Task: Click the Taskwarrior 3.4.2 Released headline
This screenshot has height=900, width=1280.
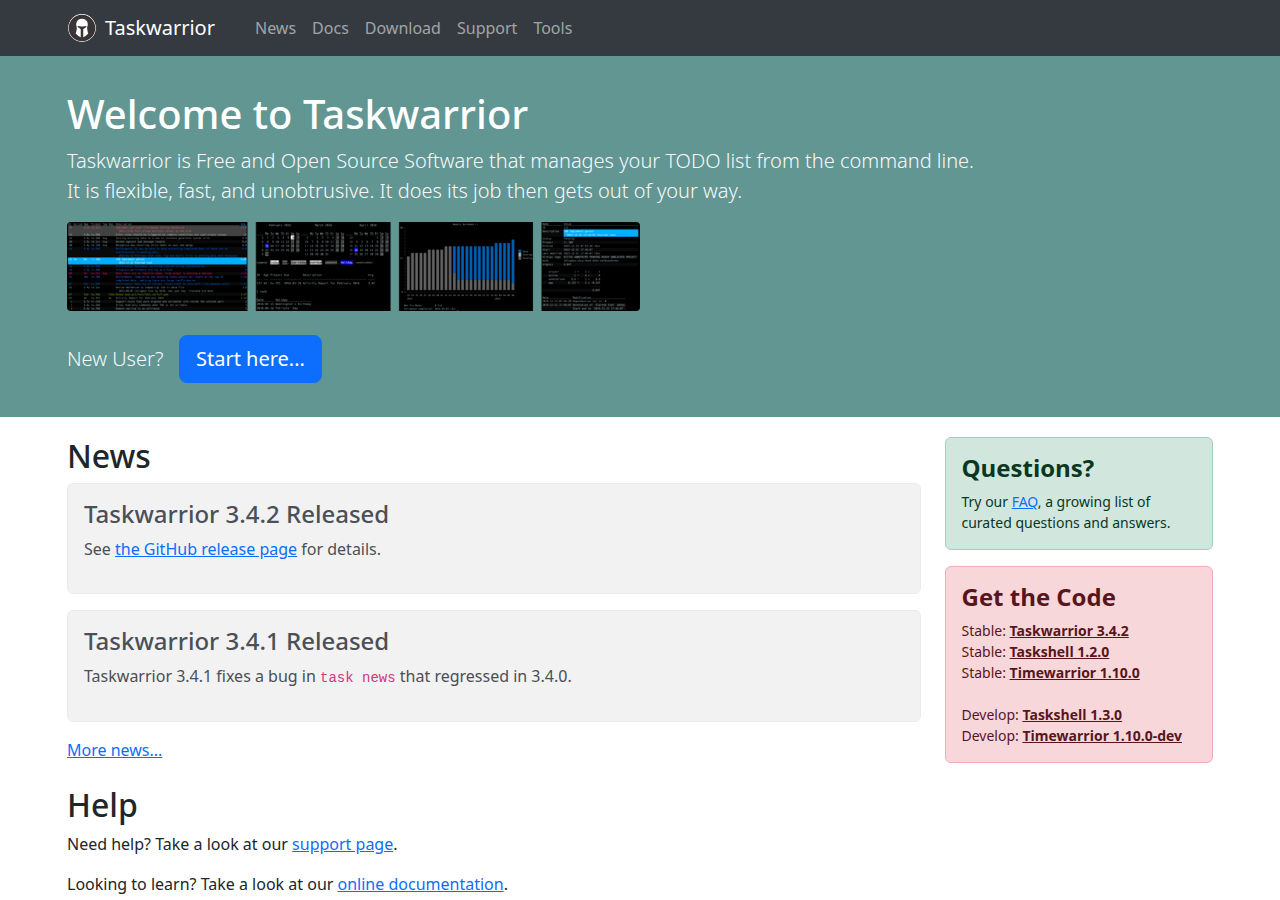Action: coord(236,514)
